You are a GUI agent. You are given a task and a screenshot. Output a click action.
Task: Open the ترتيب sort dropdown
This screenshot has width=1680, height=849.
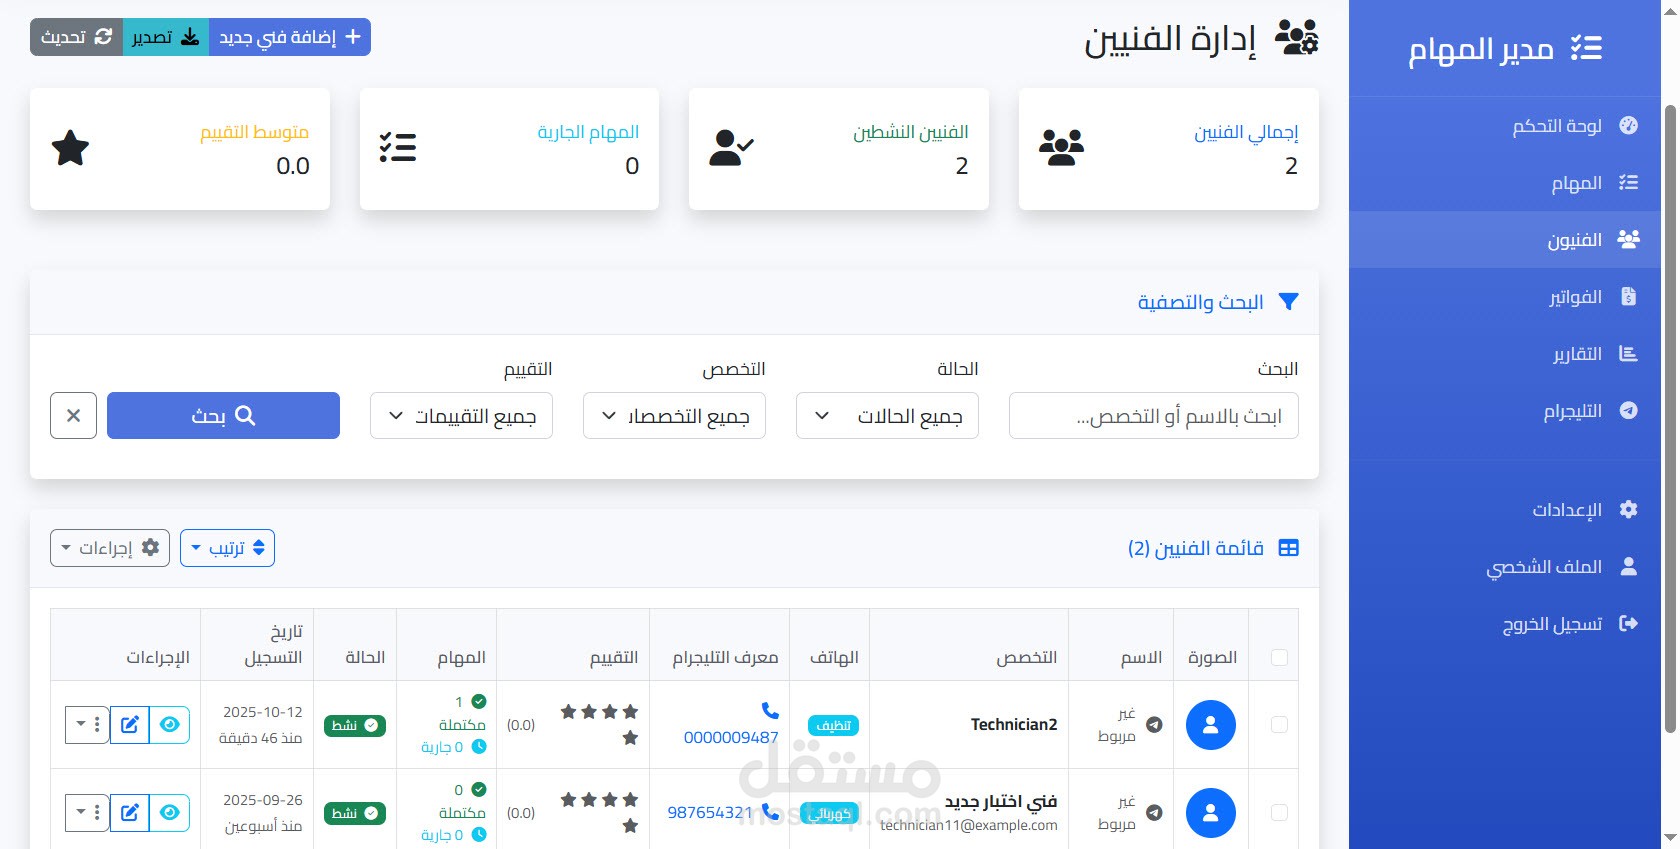point(227,548)
